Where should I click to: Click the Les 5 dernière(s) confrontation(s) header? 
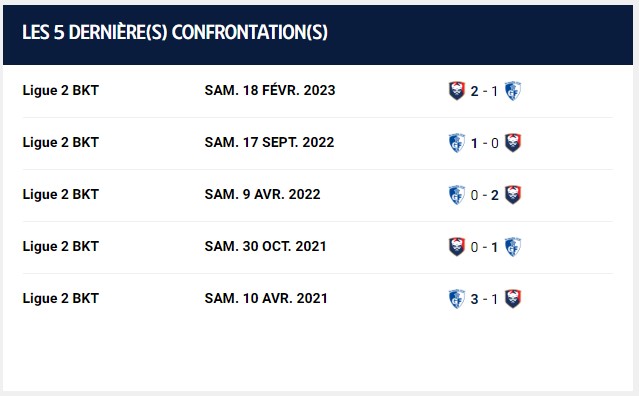click(175, 33)
